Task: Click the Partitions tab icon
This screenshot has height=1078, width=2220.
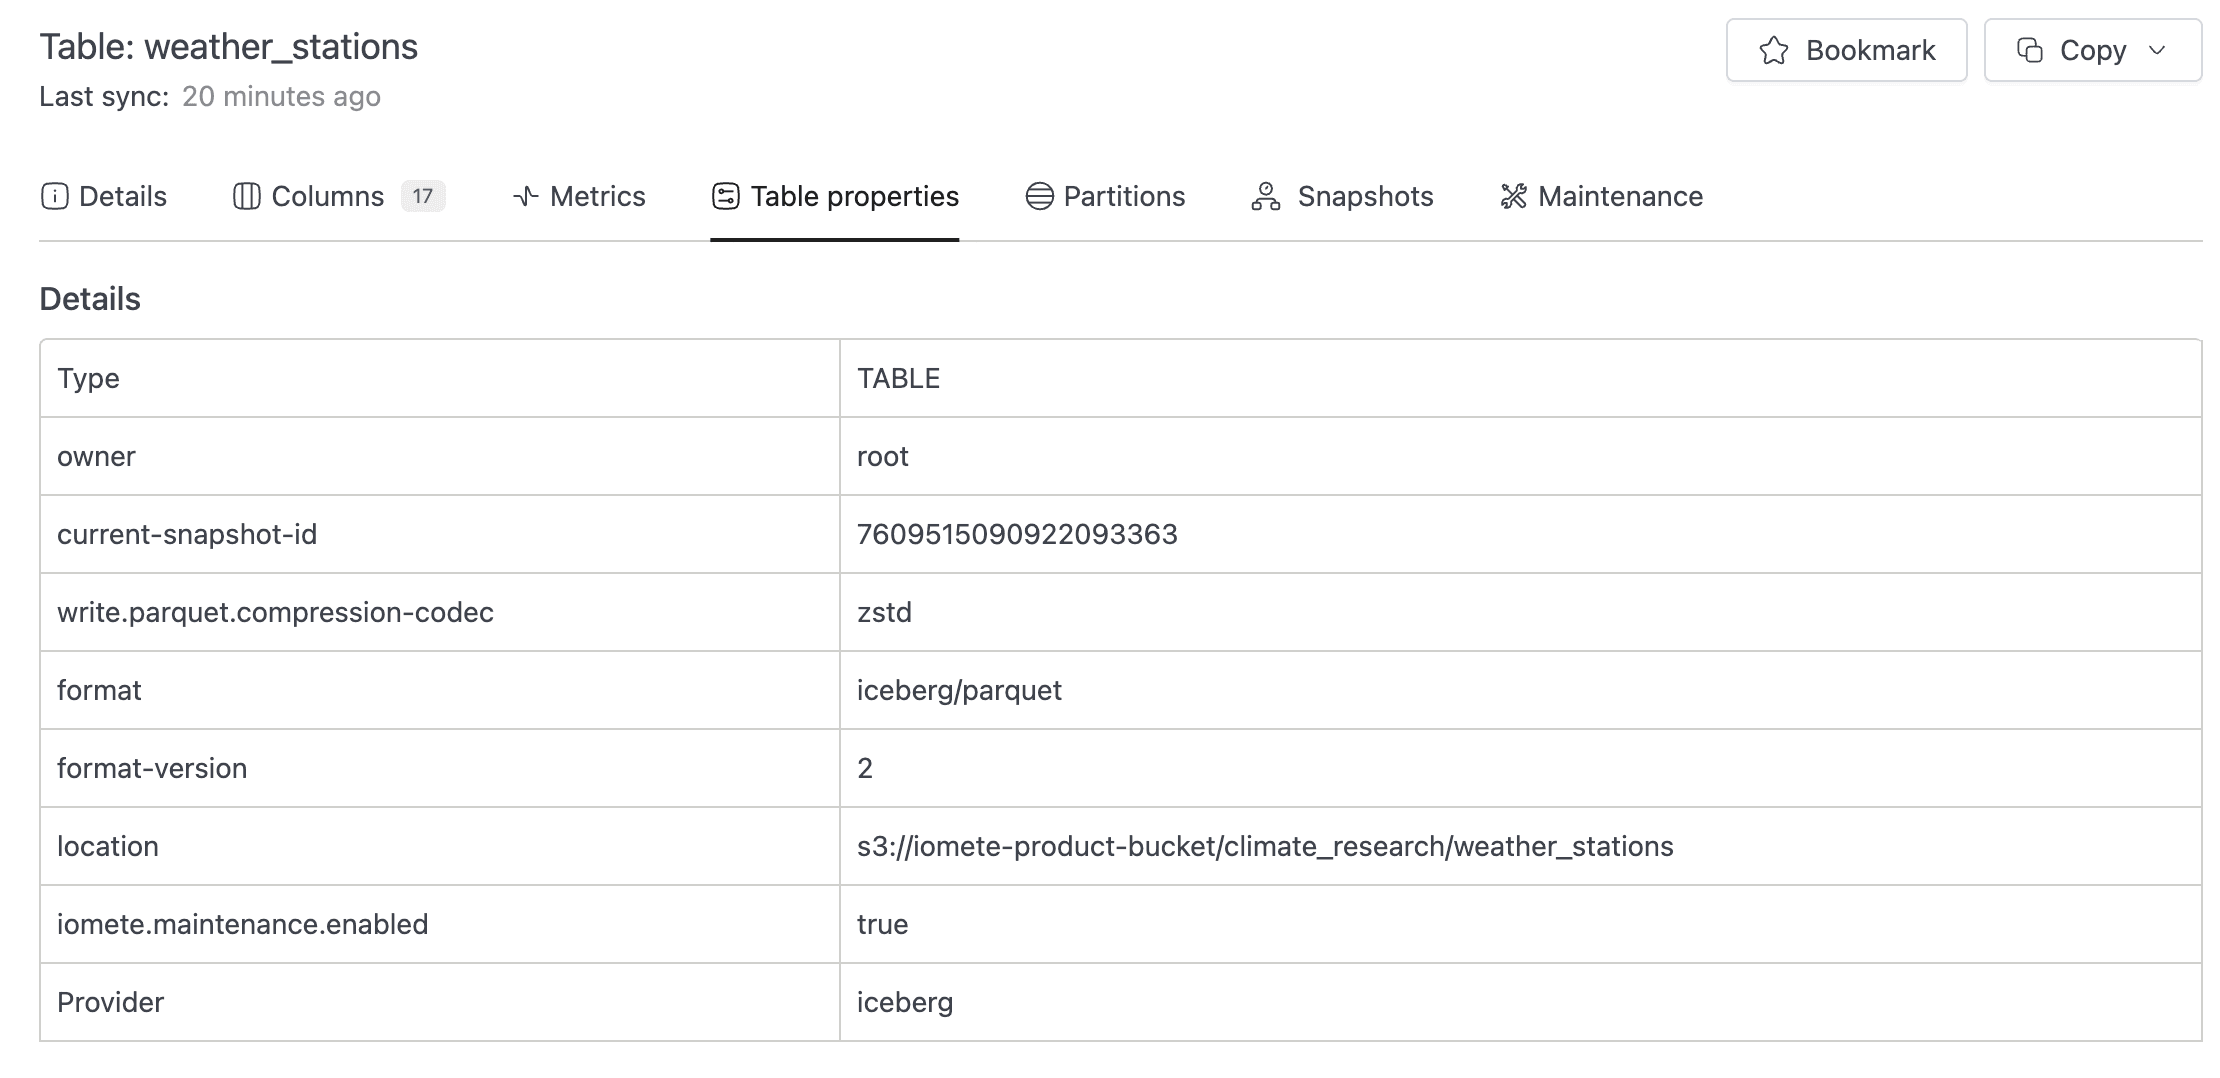Action: point(1039,196)
